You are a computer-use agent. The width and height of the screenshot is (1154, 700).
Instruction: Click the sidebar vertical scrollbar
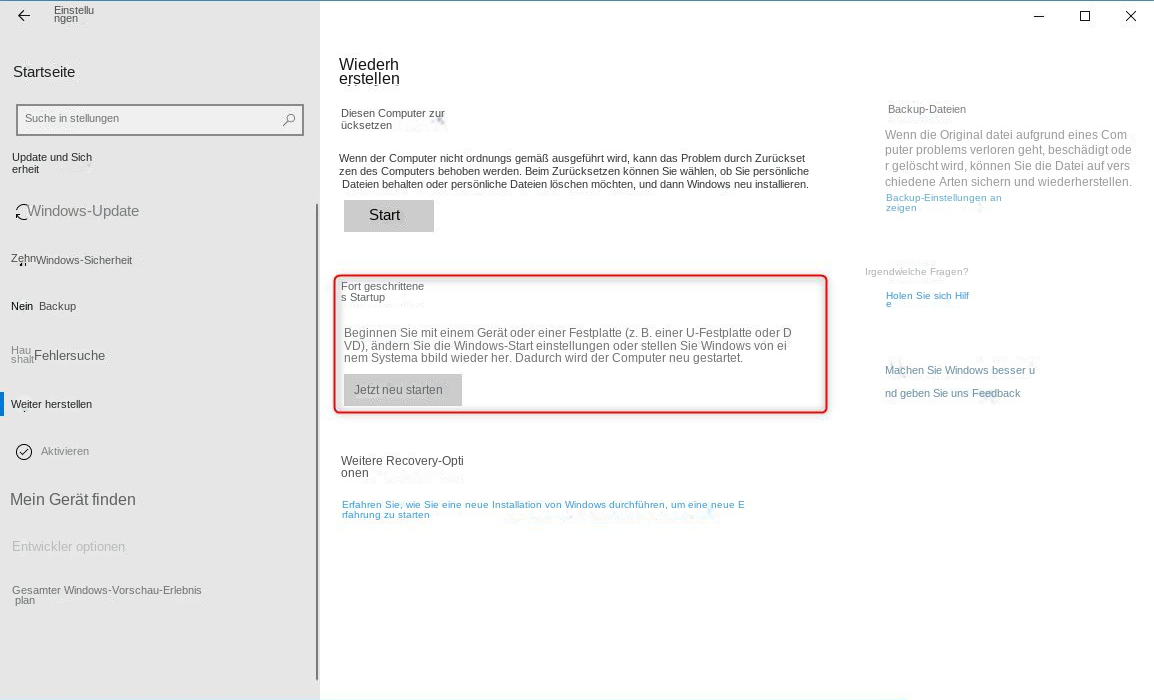317,442
